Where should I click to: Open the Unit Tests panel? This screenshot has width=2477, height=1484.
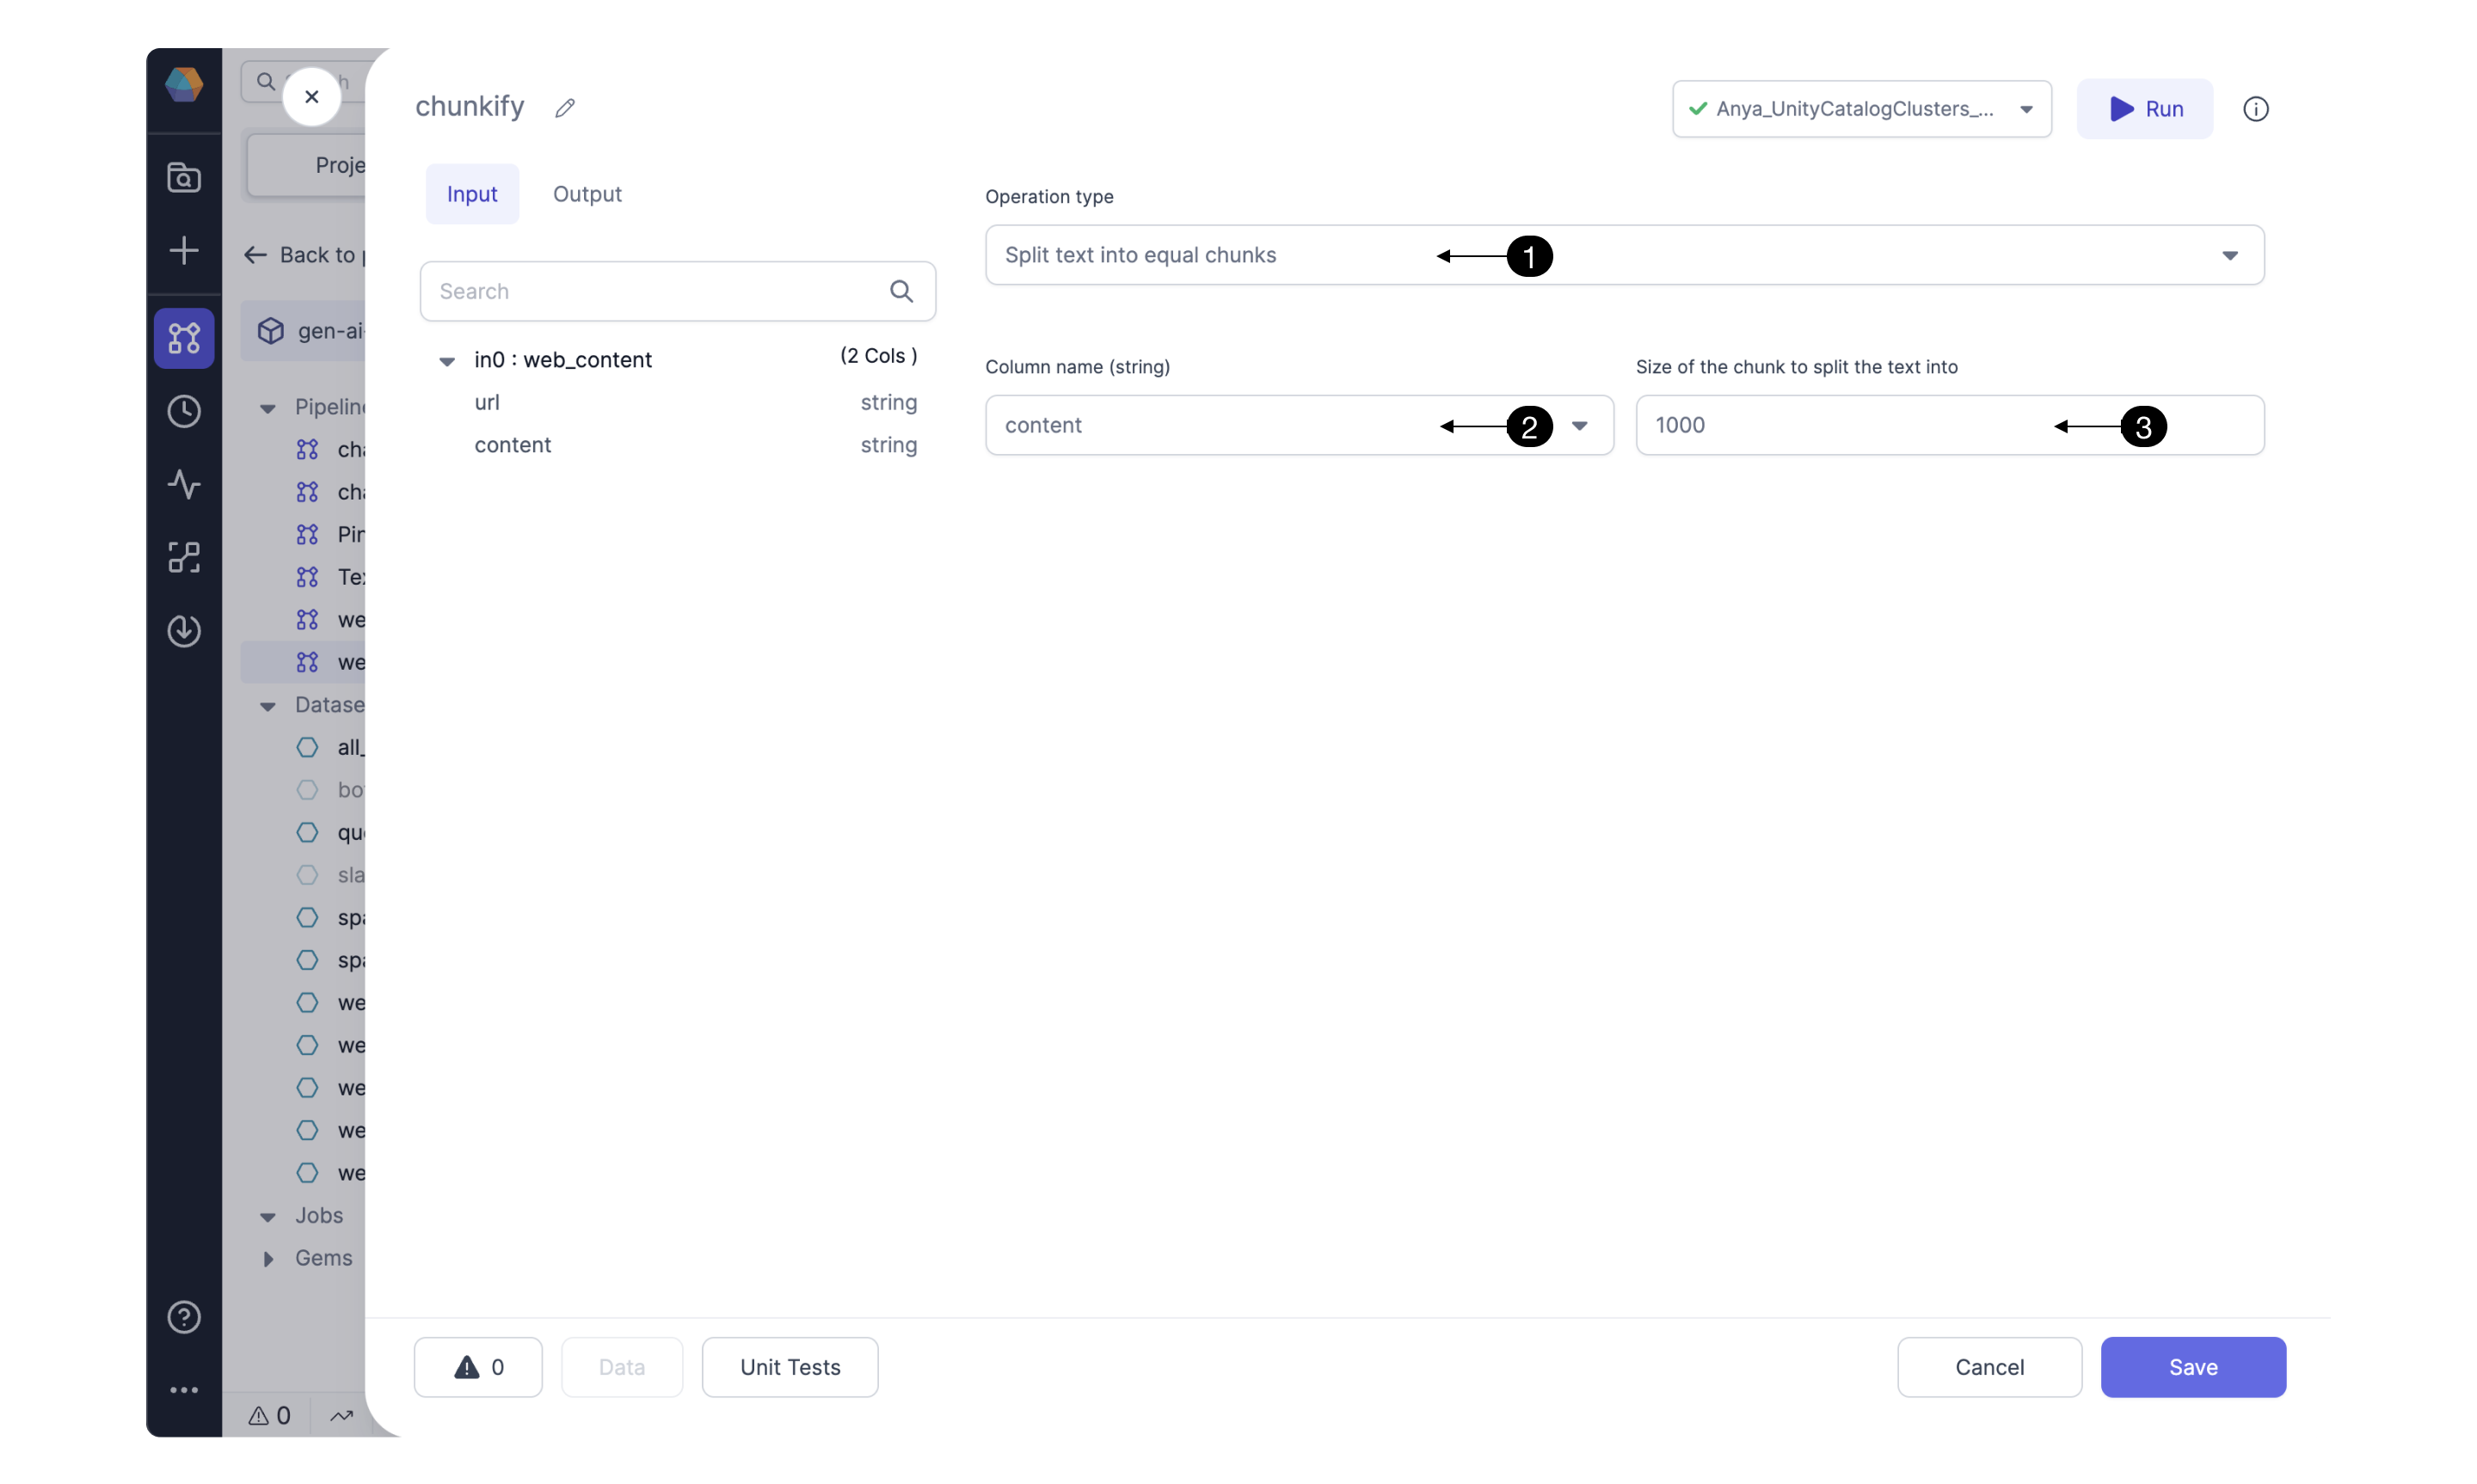pyautogui.click(x=789, y=1367)
